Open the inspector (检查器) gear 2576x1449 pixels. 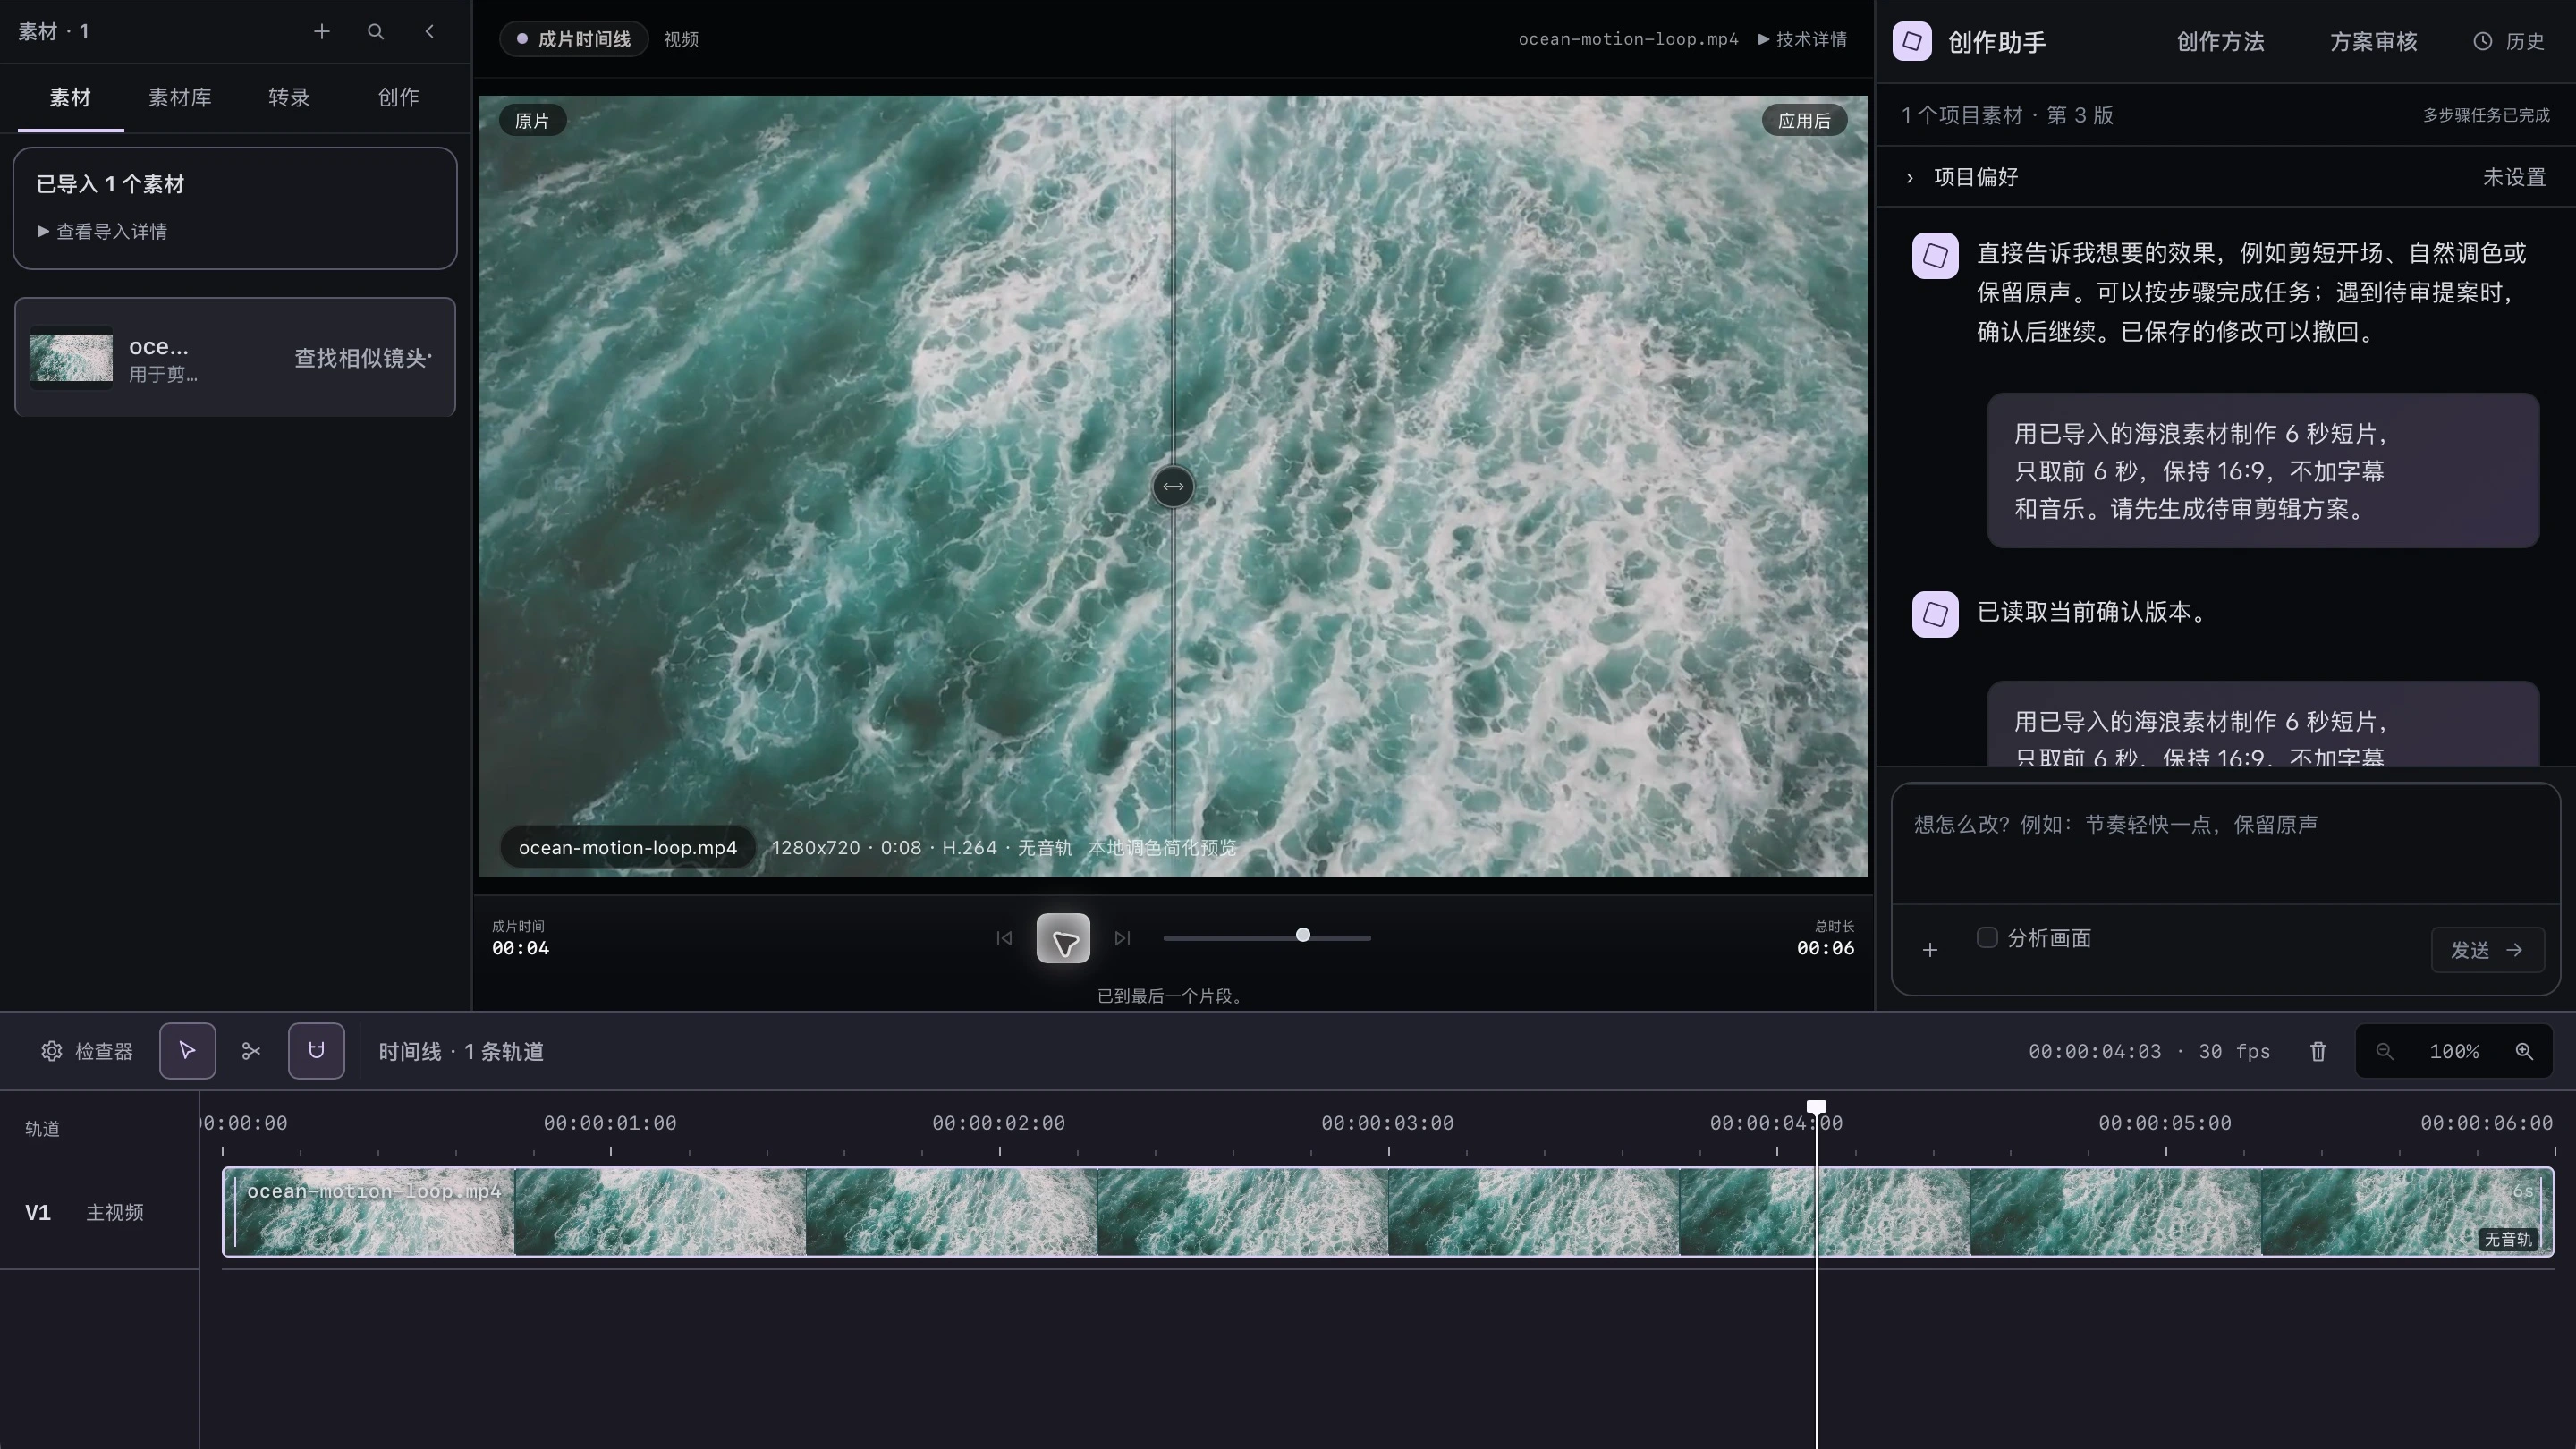tap(87, 1051)
